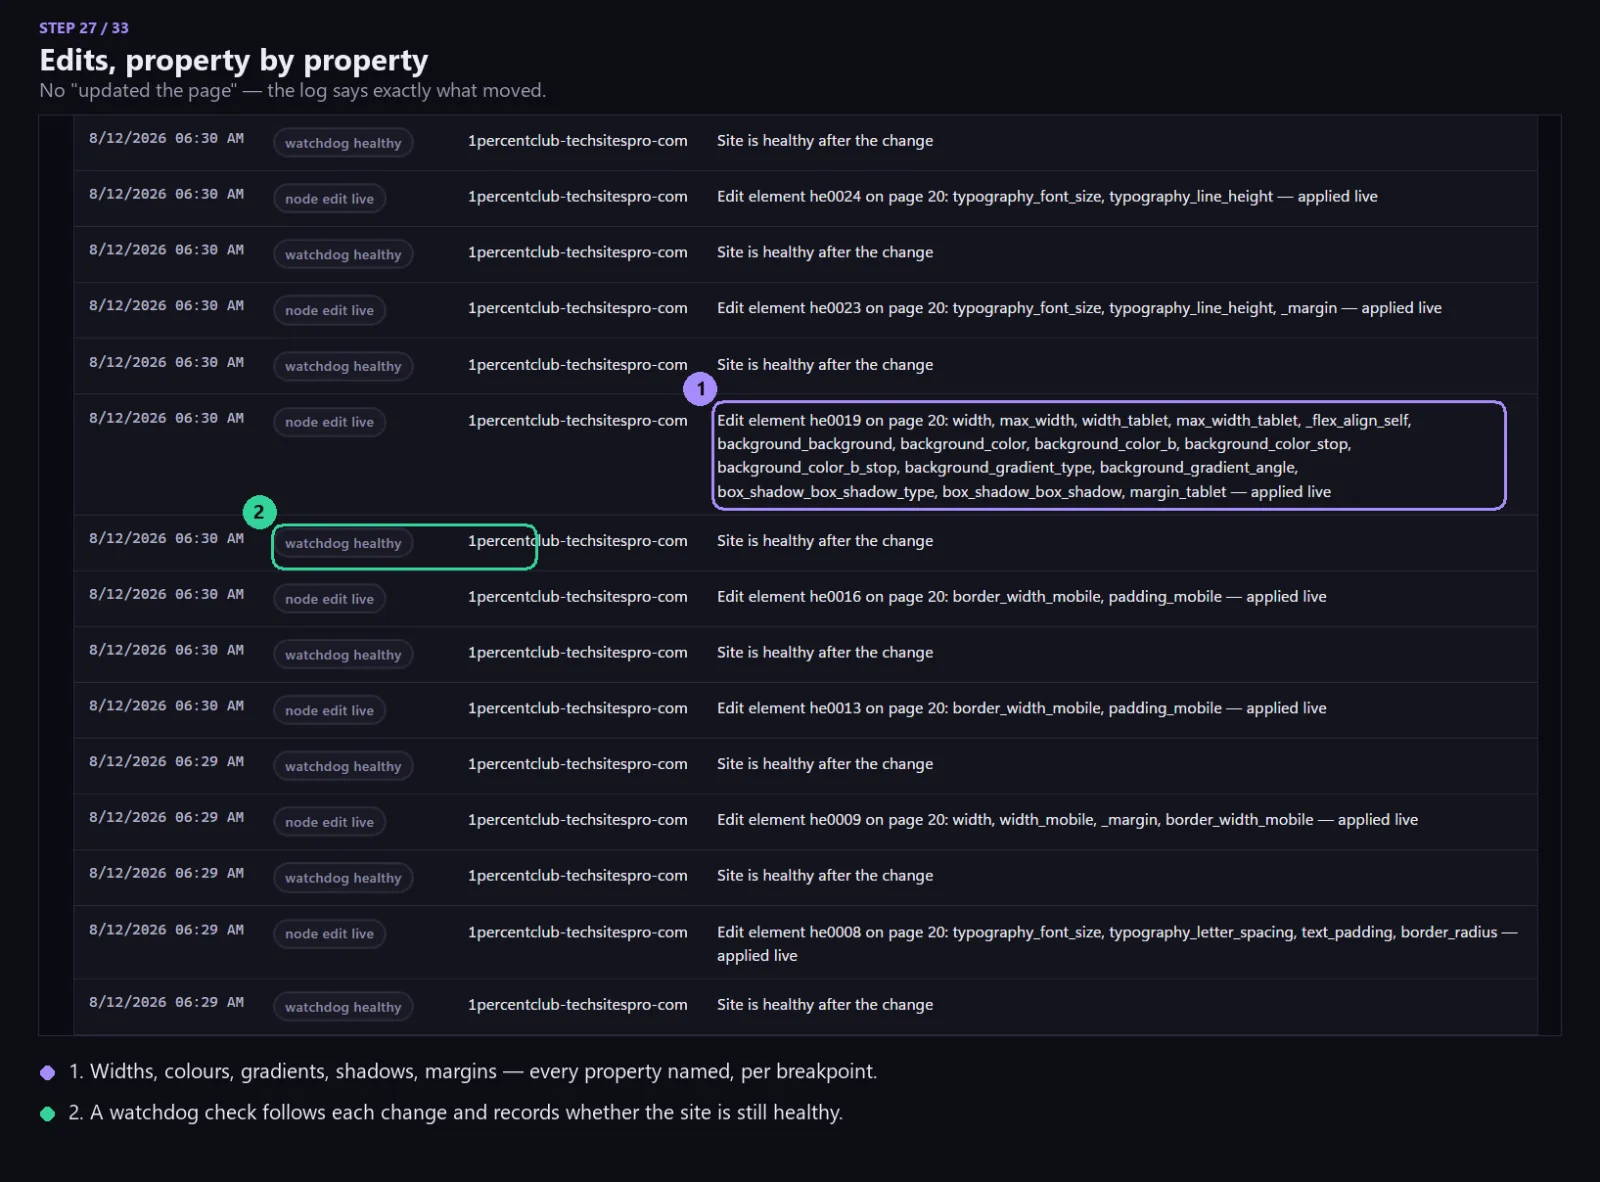
Task: Click the 'STEP 27 / 33' step indicator
Action: [84, 28]
